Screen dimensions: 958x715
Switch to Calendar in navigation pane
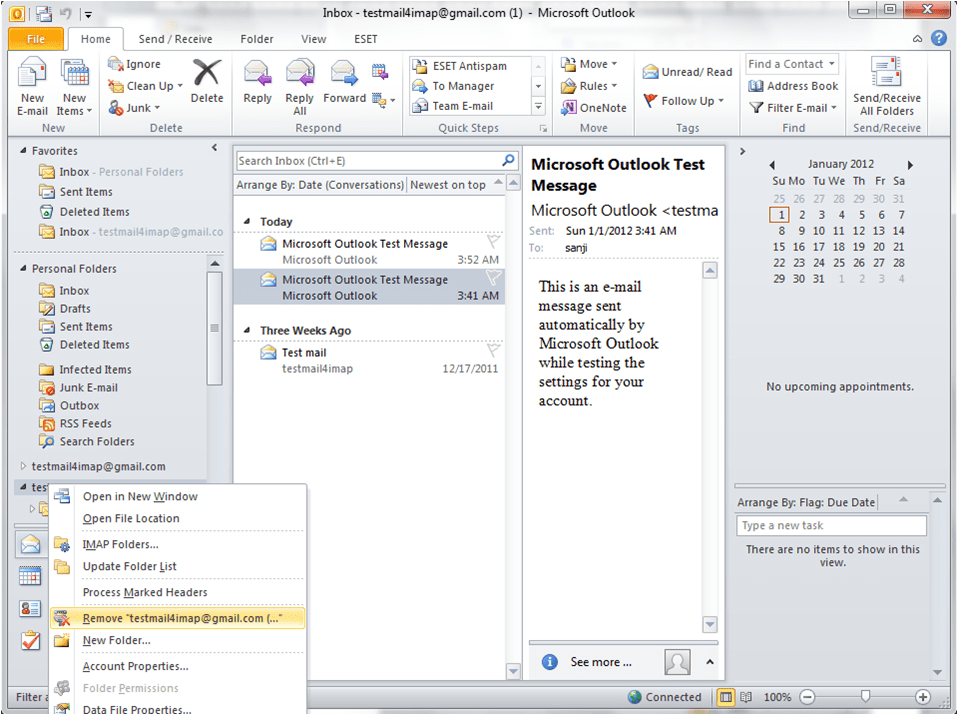[x=30, y=576]
